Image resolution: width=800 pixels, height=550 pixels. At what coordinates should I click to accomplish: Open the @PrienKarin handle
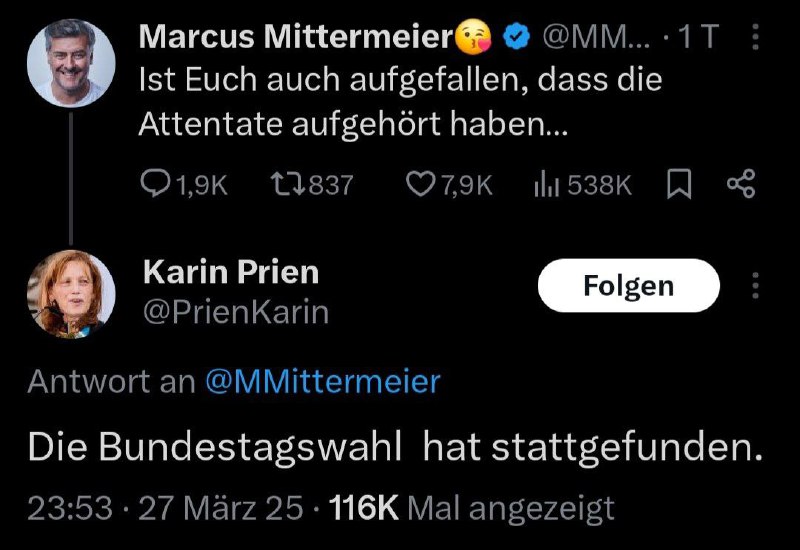click(x=236, y=312)
